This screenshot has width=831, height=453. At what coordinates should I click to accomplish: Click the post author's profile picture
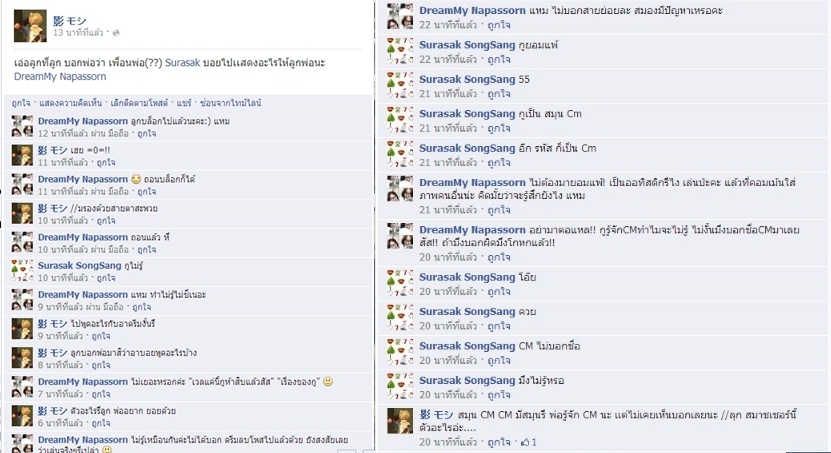pos(30,25)
